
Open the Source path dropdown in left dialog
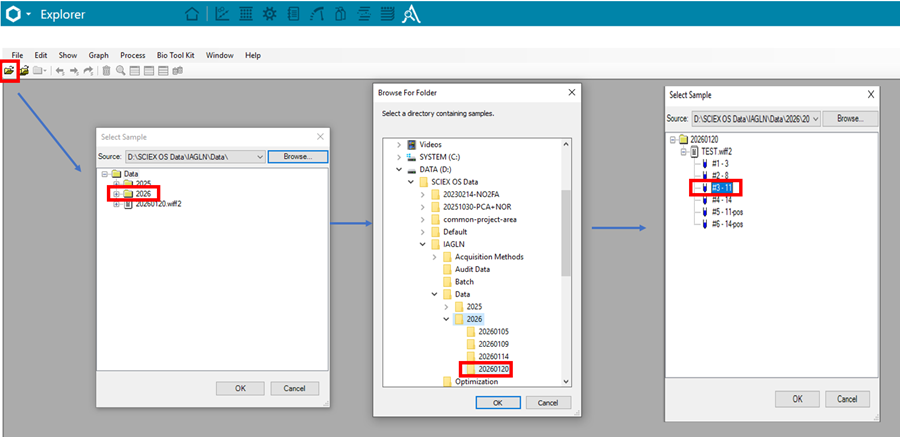click(x=260, y=157)
